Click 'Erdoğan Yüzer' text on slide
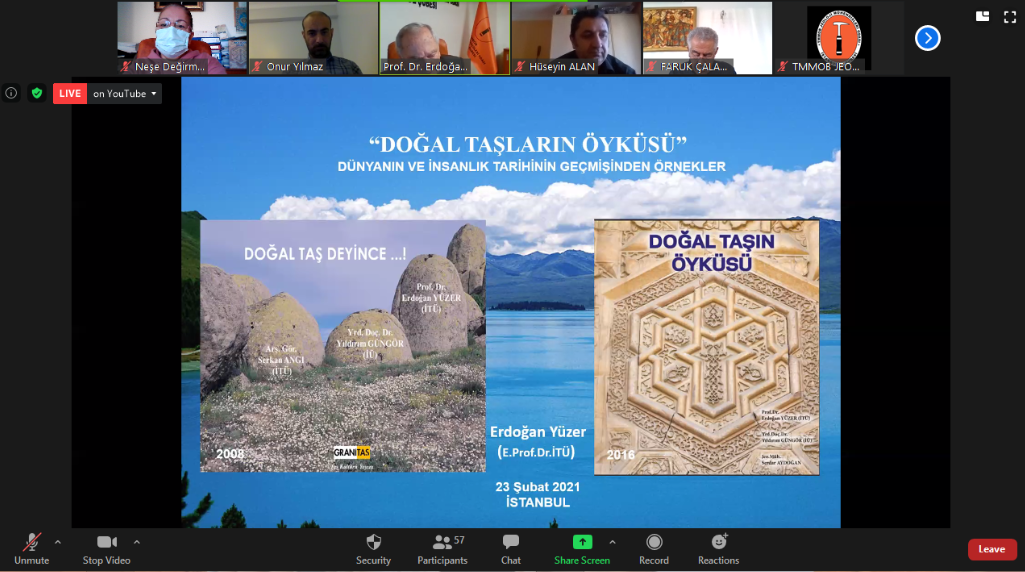This screenshot has height=572, width=1025. coord(538,432)
